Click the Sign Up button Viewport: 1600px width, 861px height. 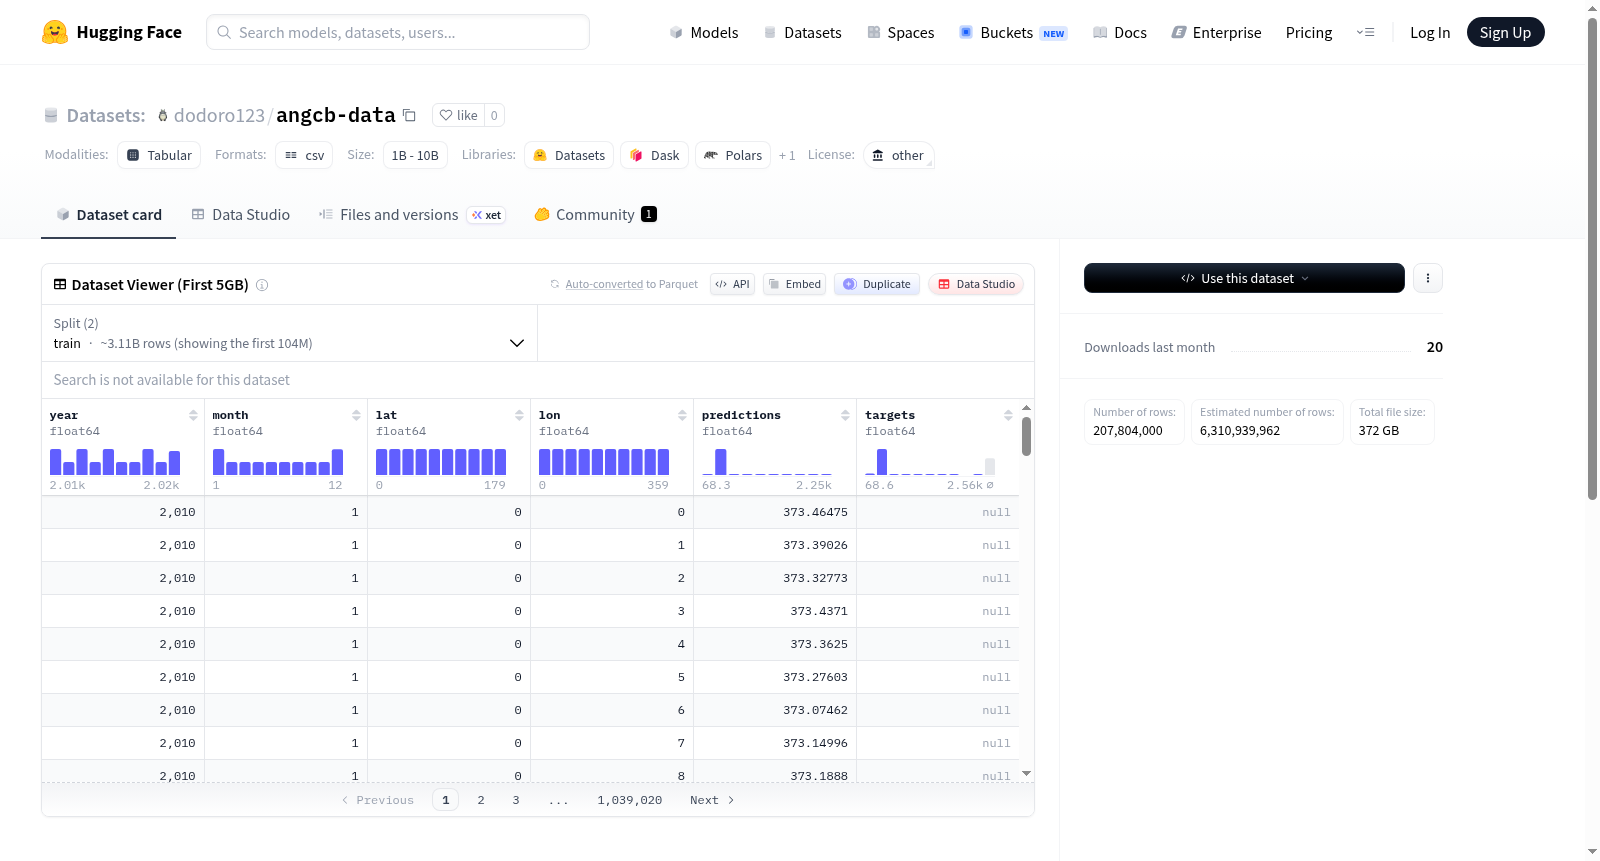pyautogui.click(x=1505, y=32)
